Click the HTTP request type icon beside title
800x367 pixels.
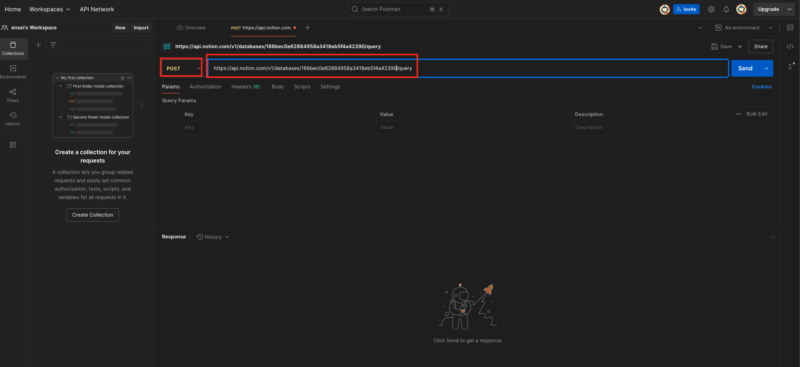[166, 46]
